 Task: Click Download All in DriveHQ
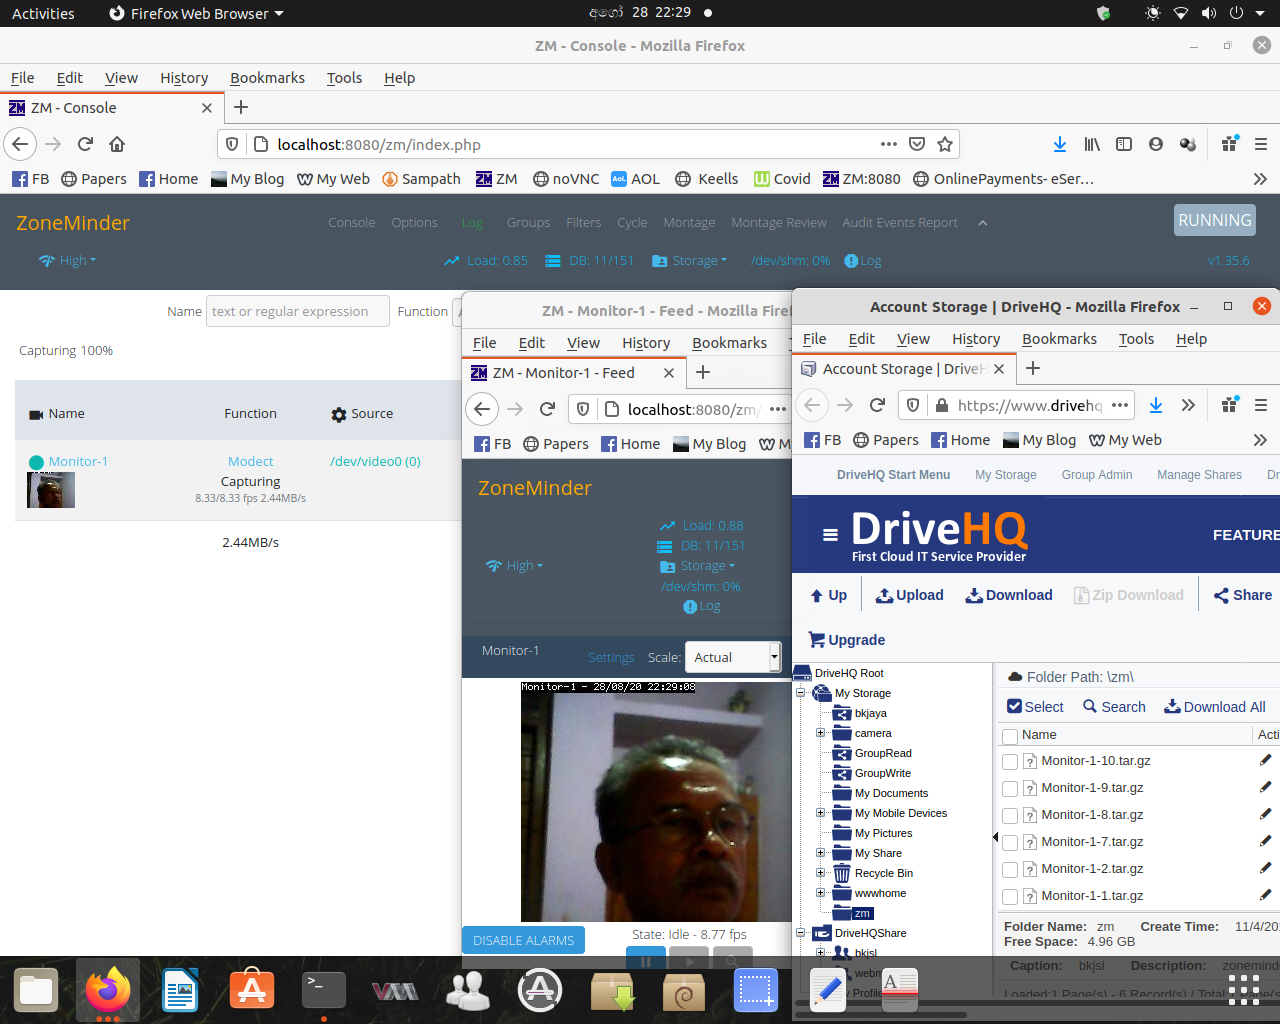(x=1214, y=707)
